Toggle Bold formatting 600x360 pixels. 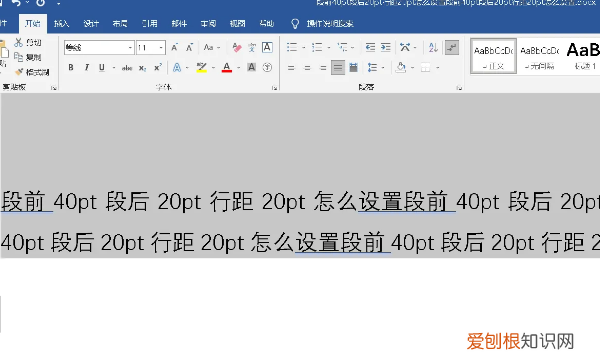71,68
